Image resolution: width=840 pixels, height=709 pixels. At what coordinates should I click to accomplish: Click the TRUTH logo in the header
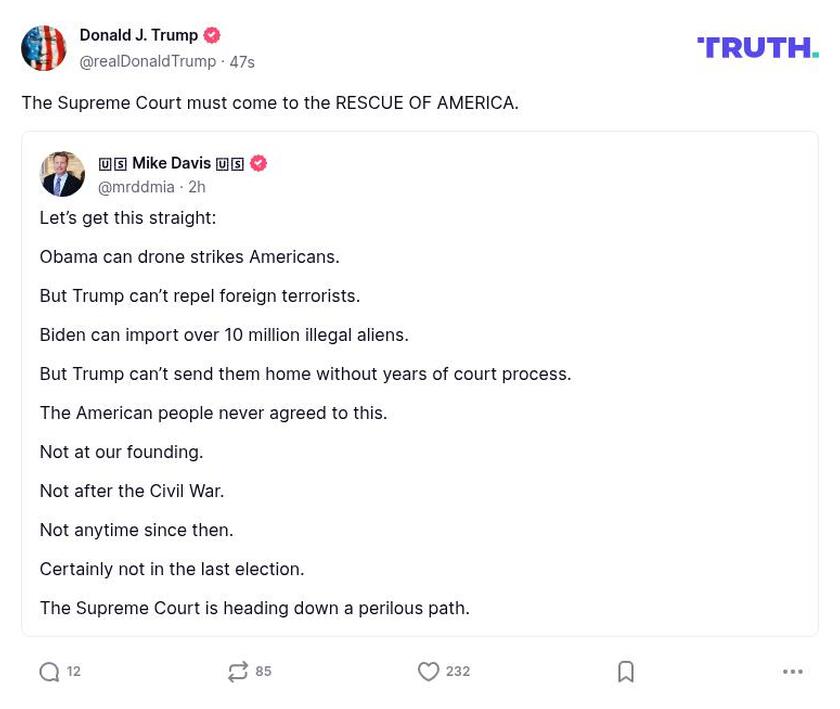pyautogui.click(x=757, y=46)
